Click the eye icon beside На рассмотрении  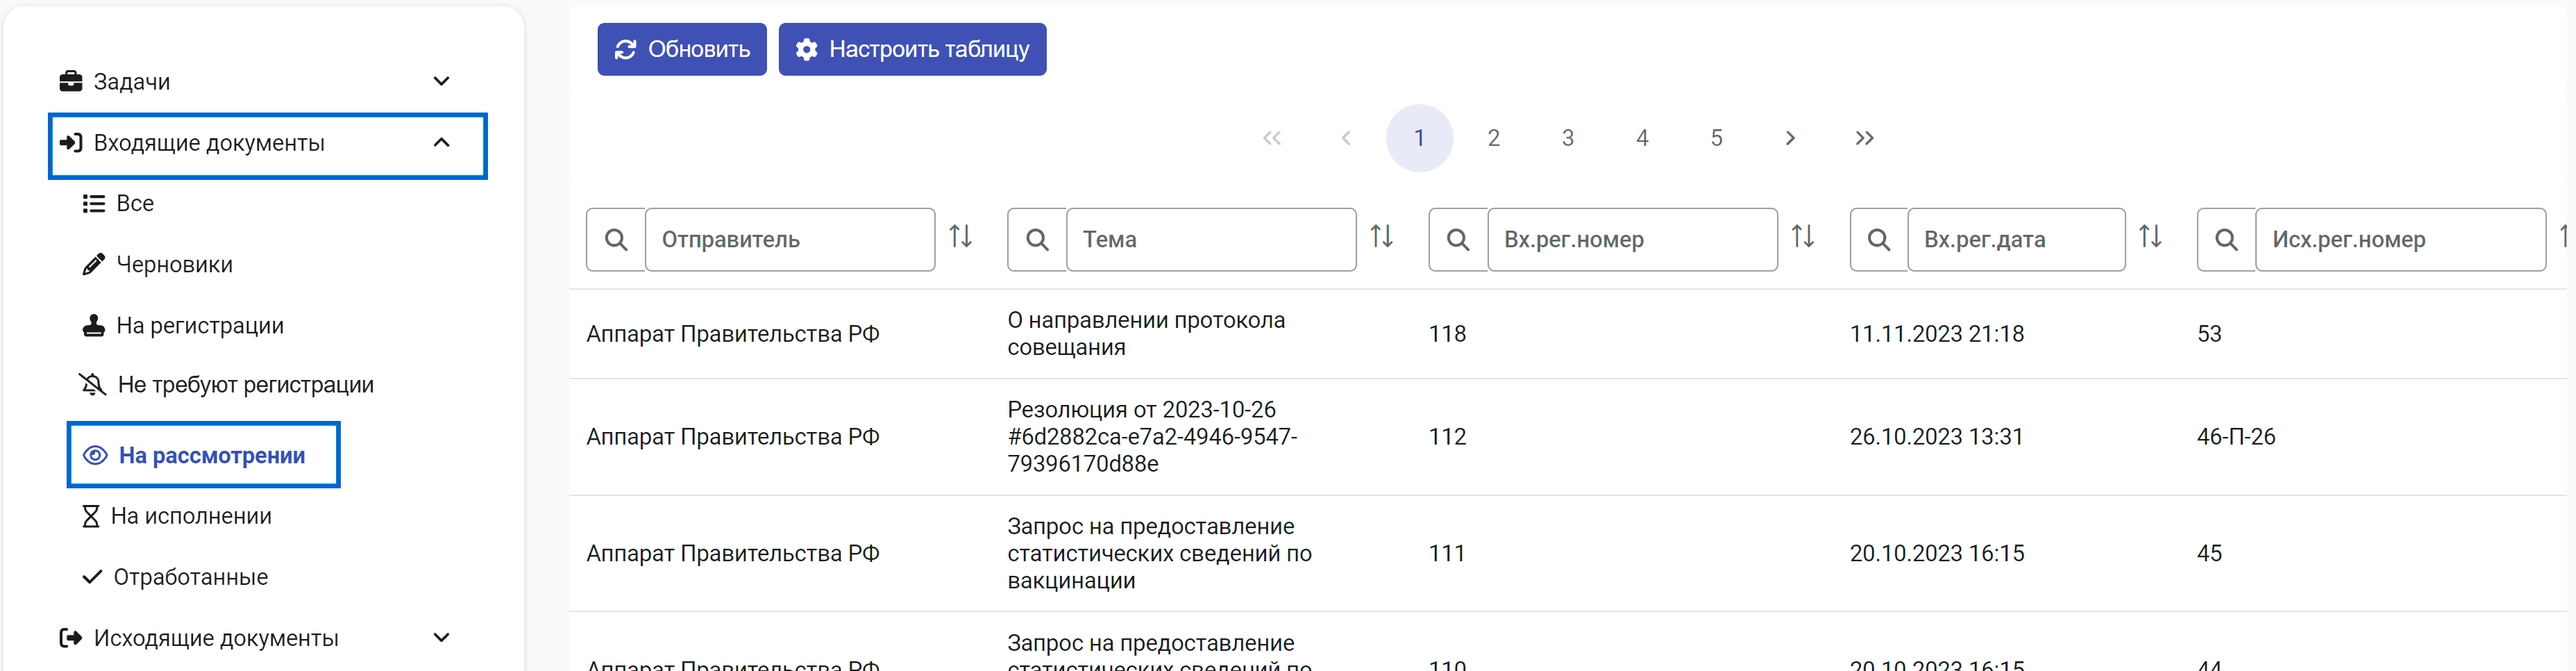pyautogui.click(x=95, y=456)
